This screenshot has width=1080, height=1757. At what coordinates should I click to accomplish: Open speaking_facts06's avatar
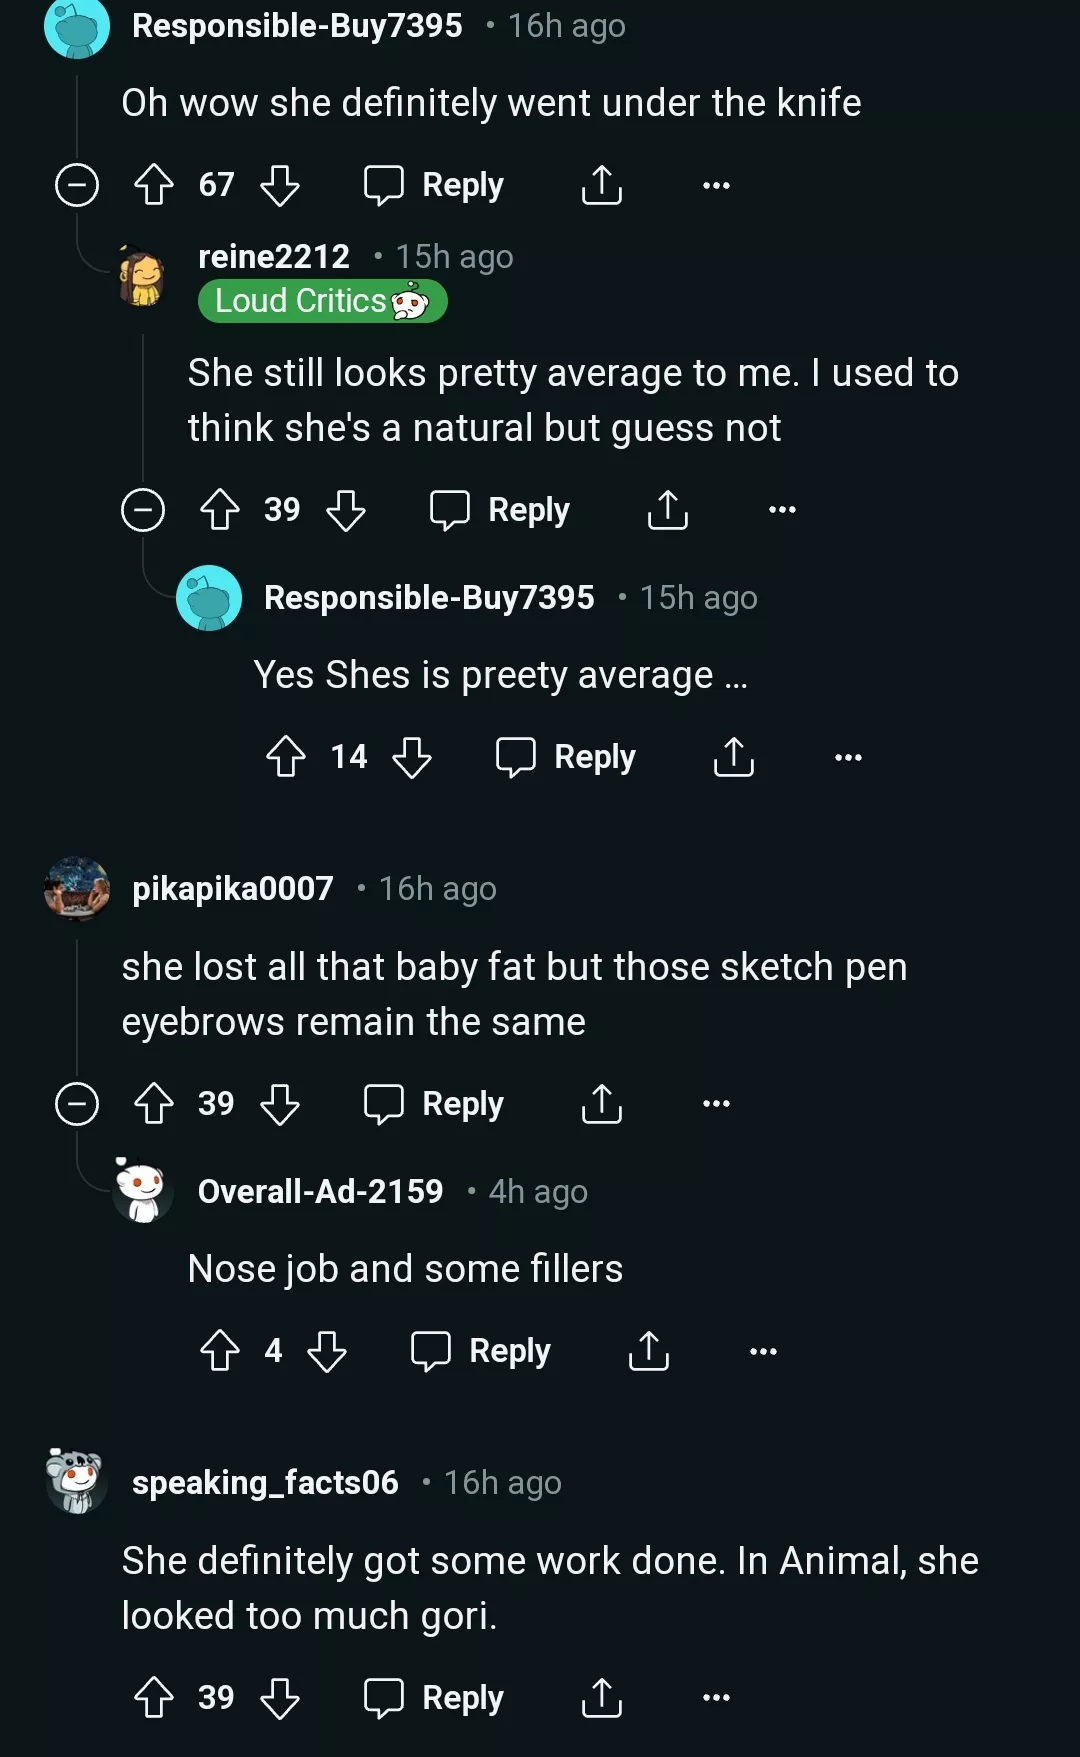(76, 1481)
